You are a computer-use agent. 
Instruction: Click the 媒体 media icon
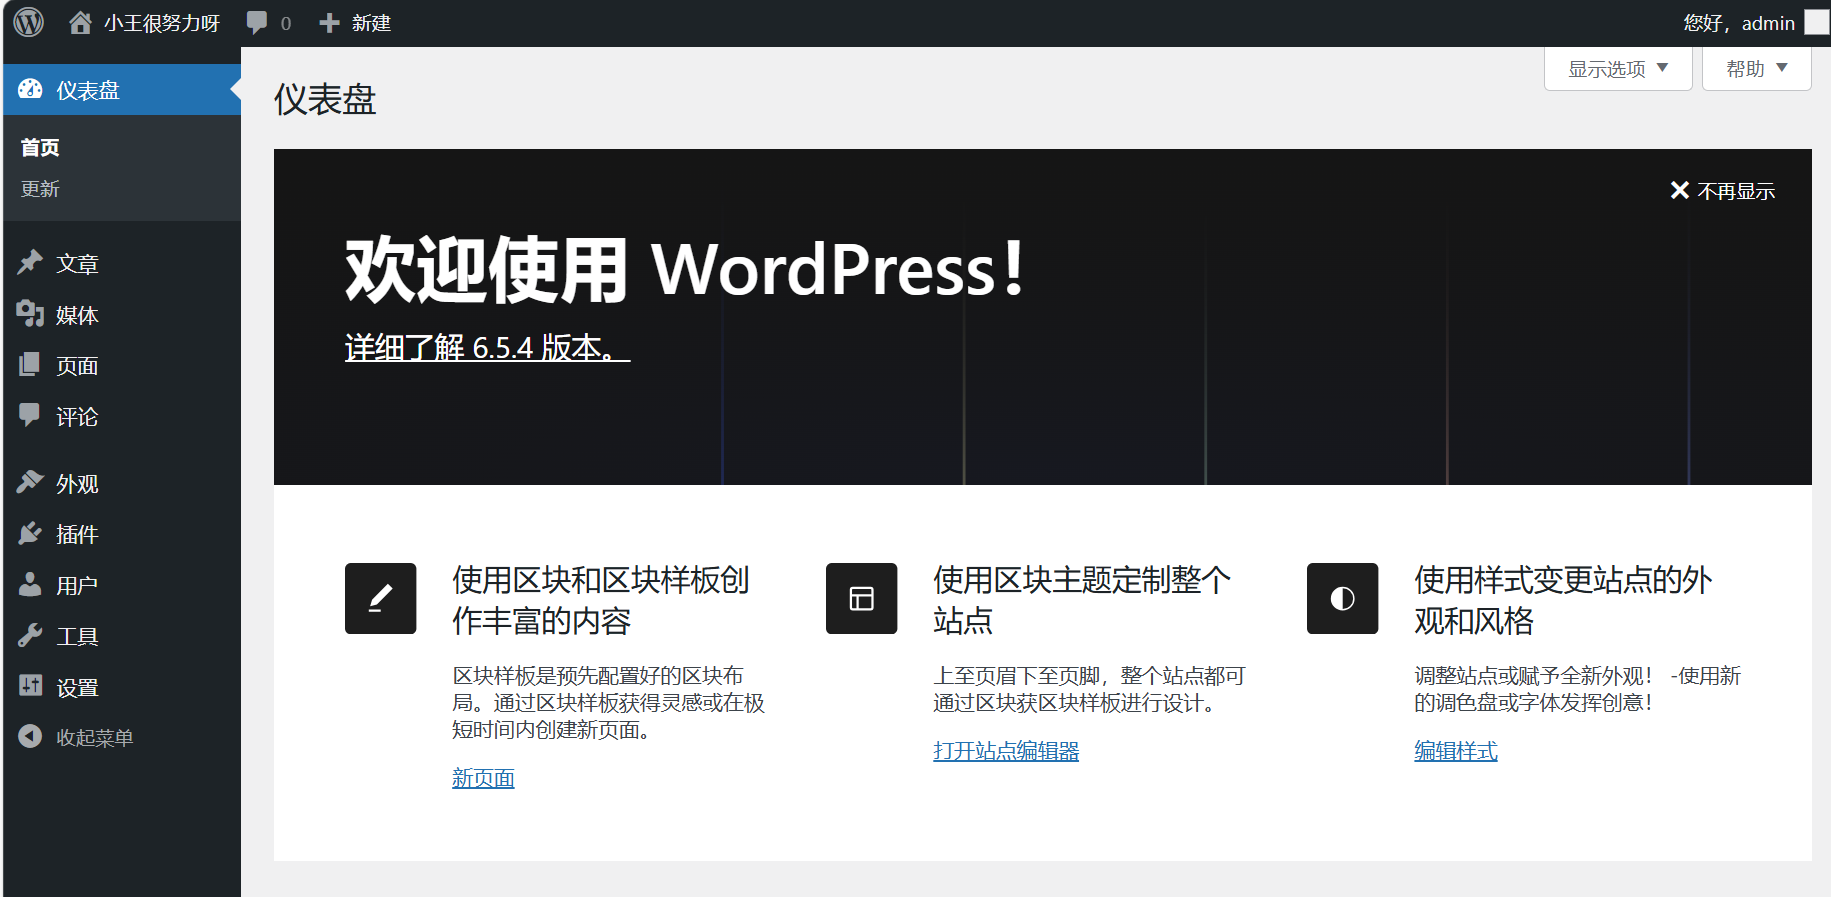point(30,314)
